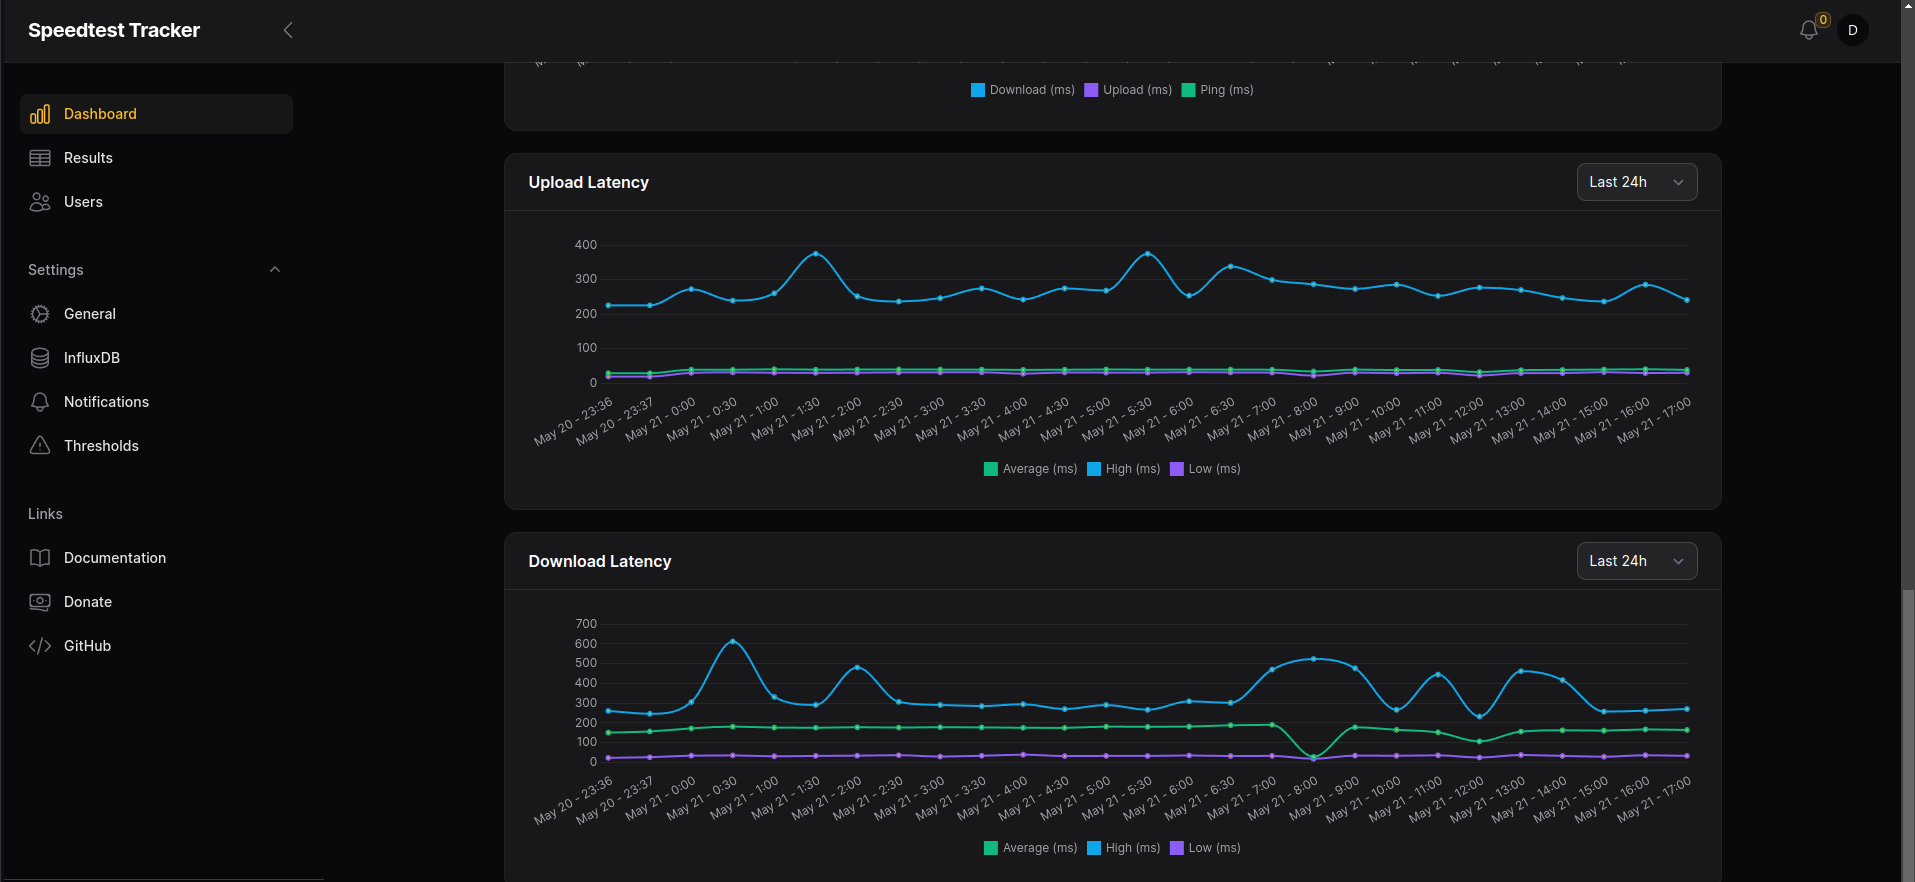Click the General gear icon
Screen dimensions: 1915x882
40,314
